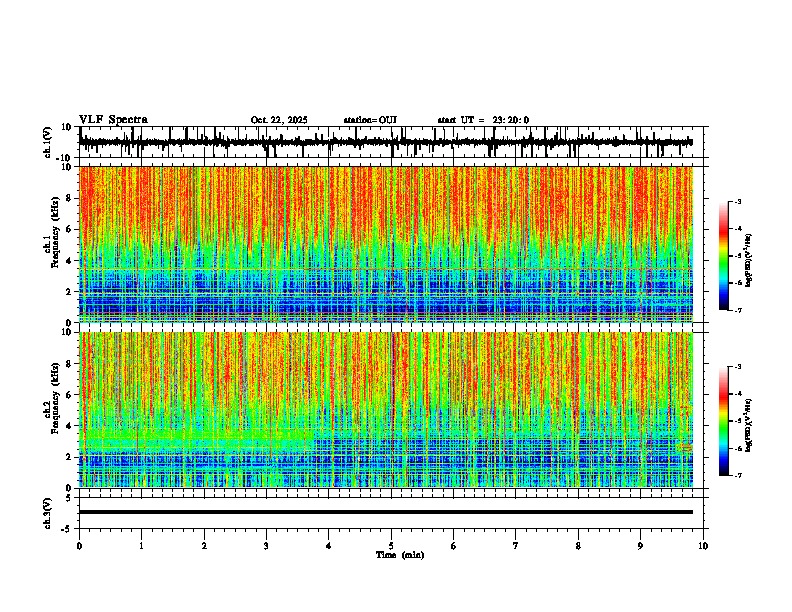Click the date "Oct. 22, 2025"
Viewport: 792px width, 612px height.
click(x=279, y=120)
